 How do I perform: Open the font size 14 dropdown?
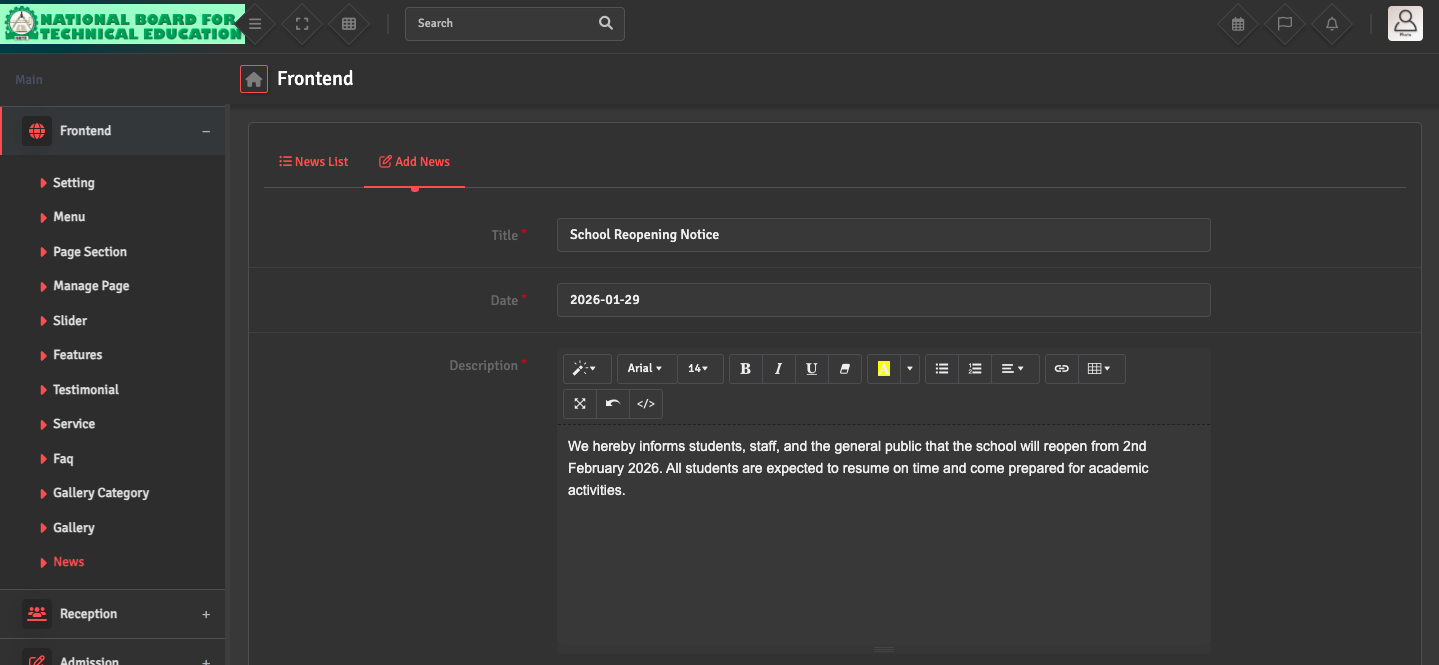click(698, 369)
